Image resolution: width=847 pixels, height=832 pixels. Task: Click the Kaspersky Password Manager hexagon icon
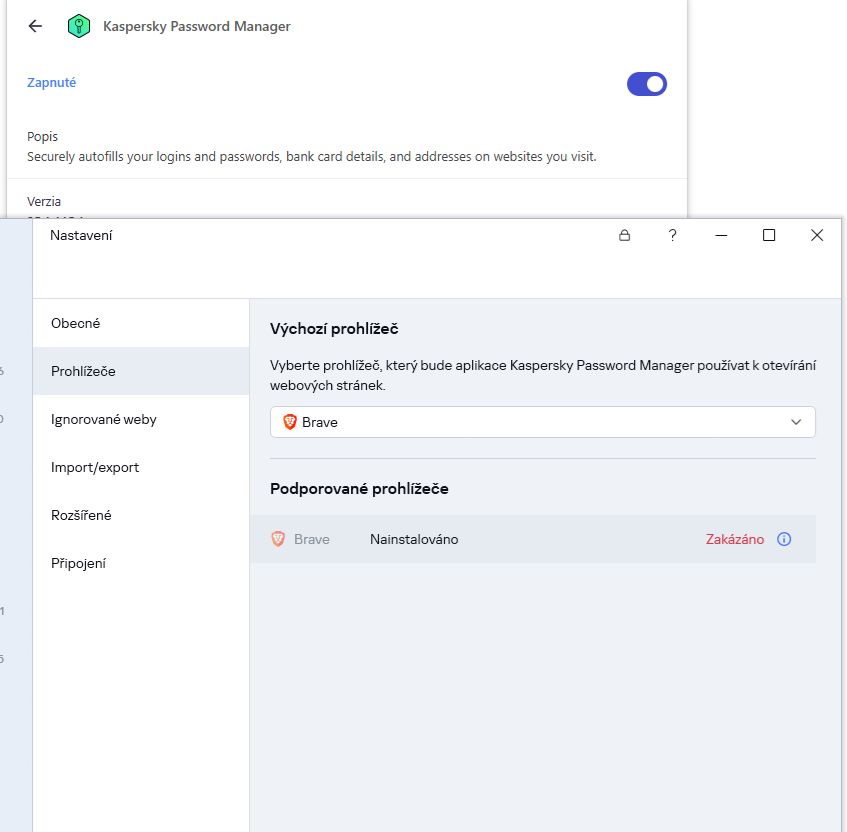click(79, 26)
